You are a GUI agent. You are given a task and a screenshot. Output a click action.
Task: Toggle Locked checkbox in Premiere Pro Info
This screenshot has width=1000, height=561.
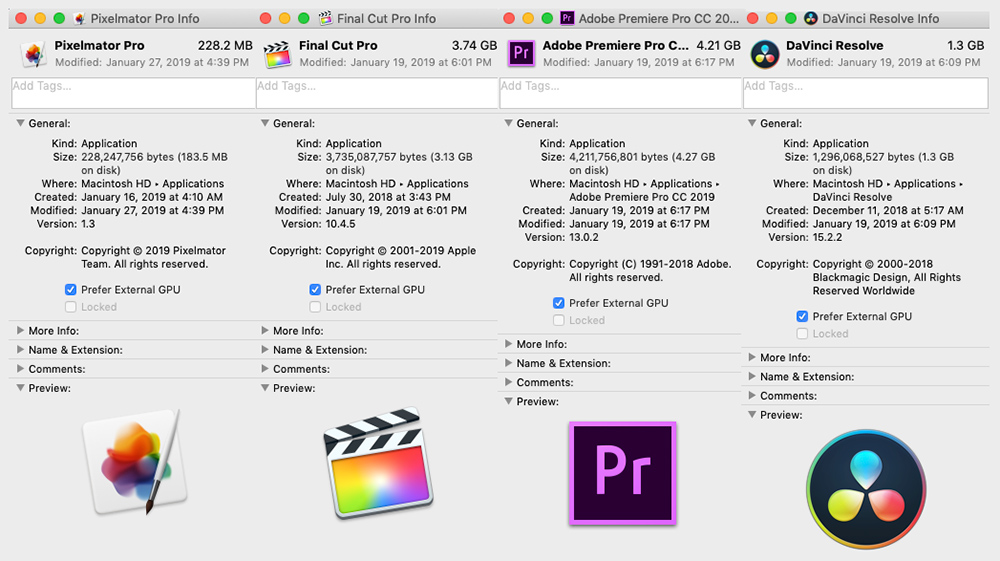[x=559, y=320]
